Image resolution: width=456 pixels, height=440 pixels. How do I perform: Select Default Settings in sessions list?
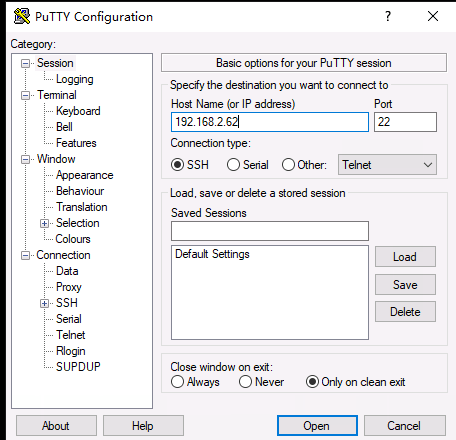212,254
